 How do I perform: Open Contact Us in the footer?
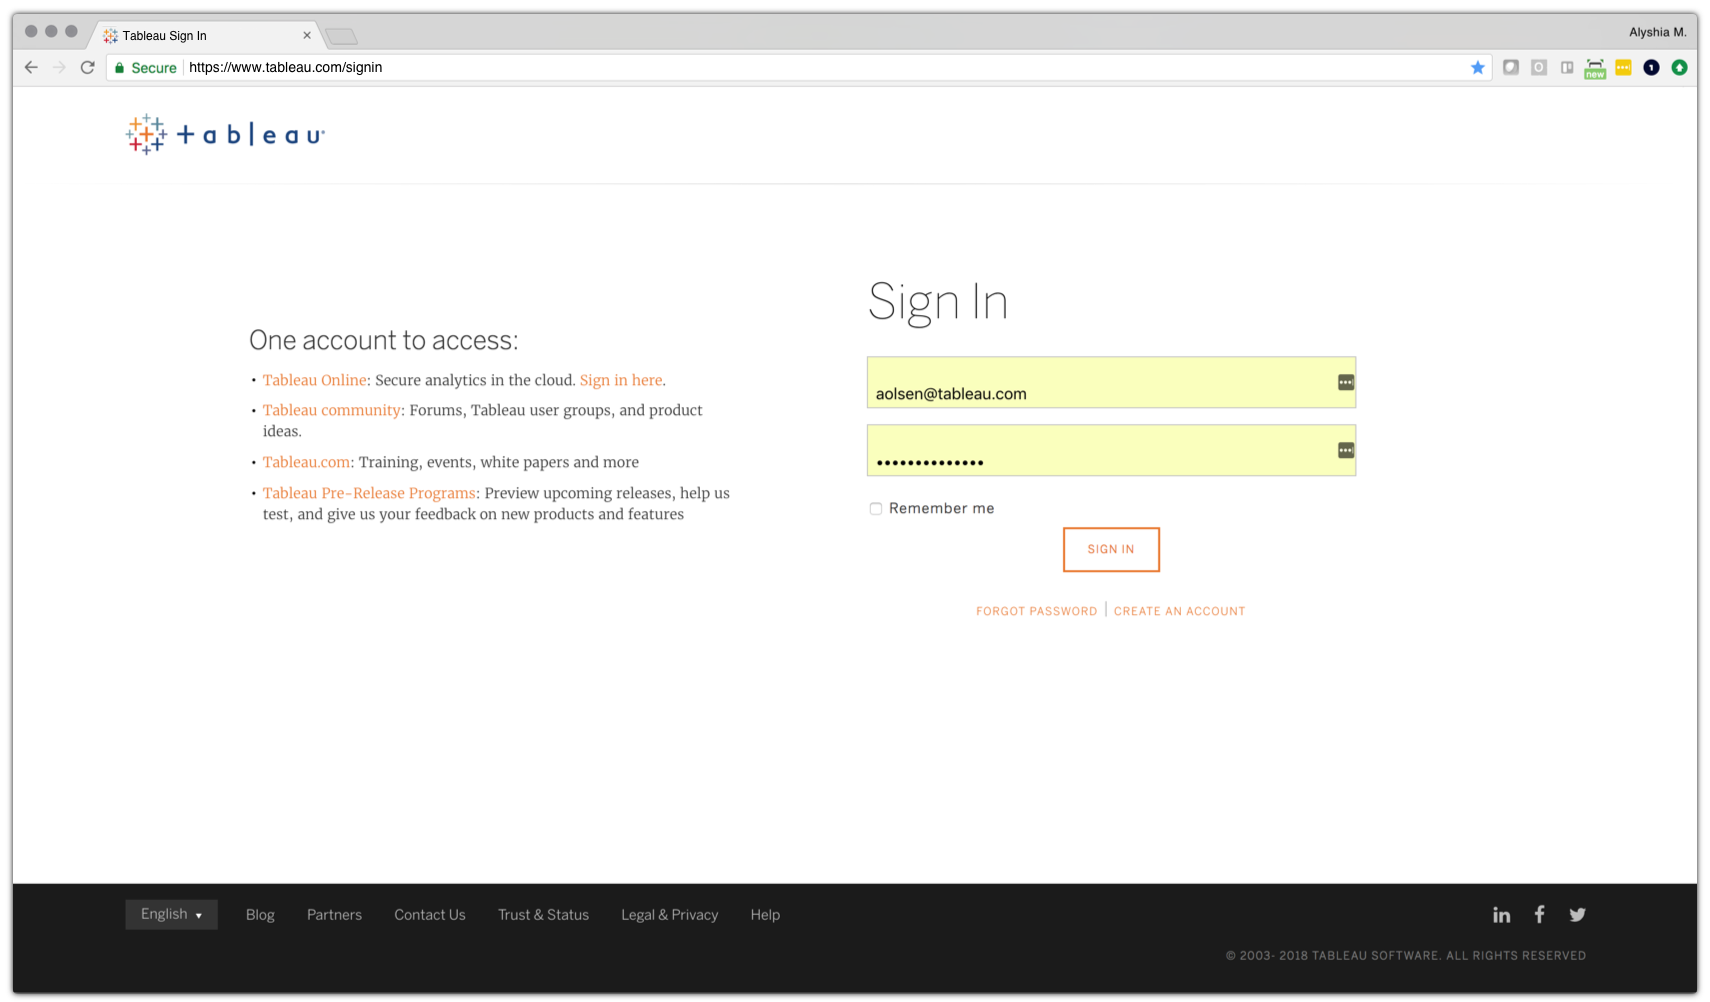430,914
